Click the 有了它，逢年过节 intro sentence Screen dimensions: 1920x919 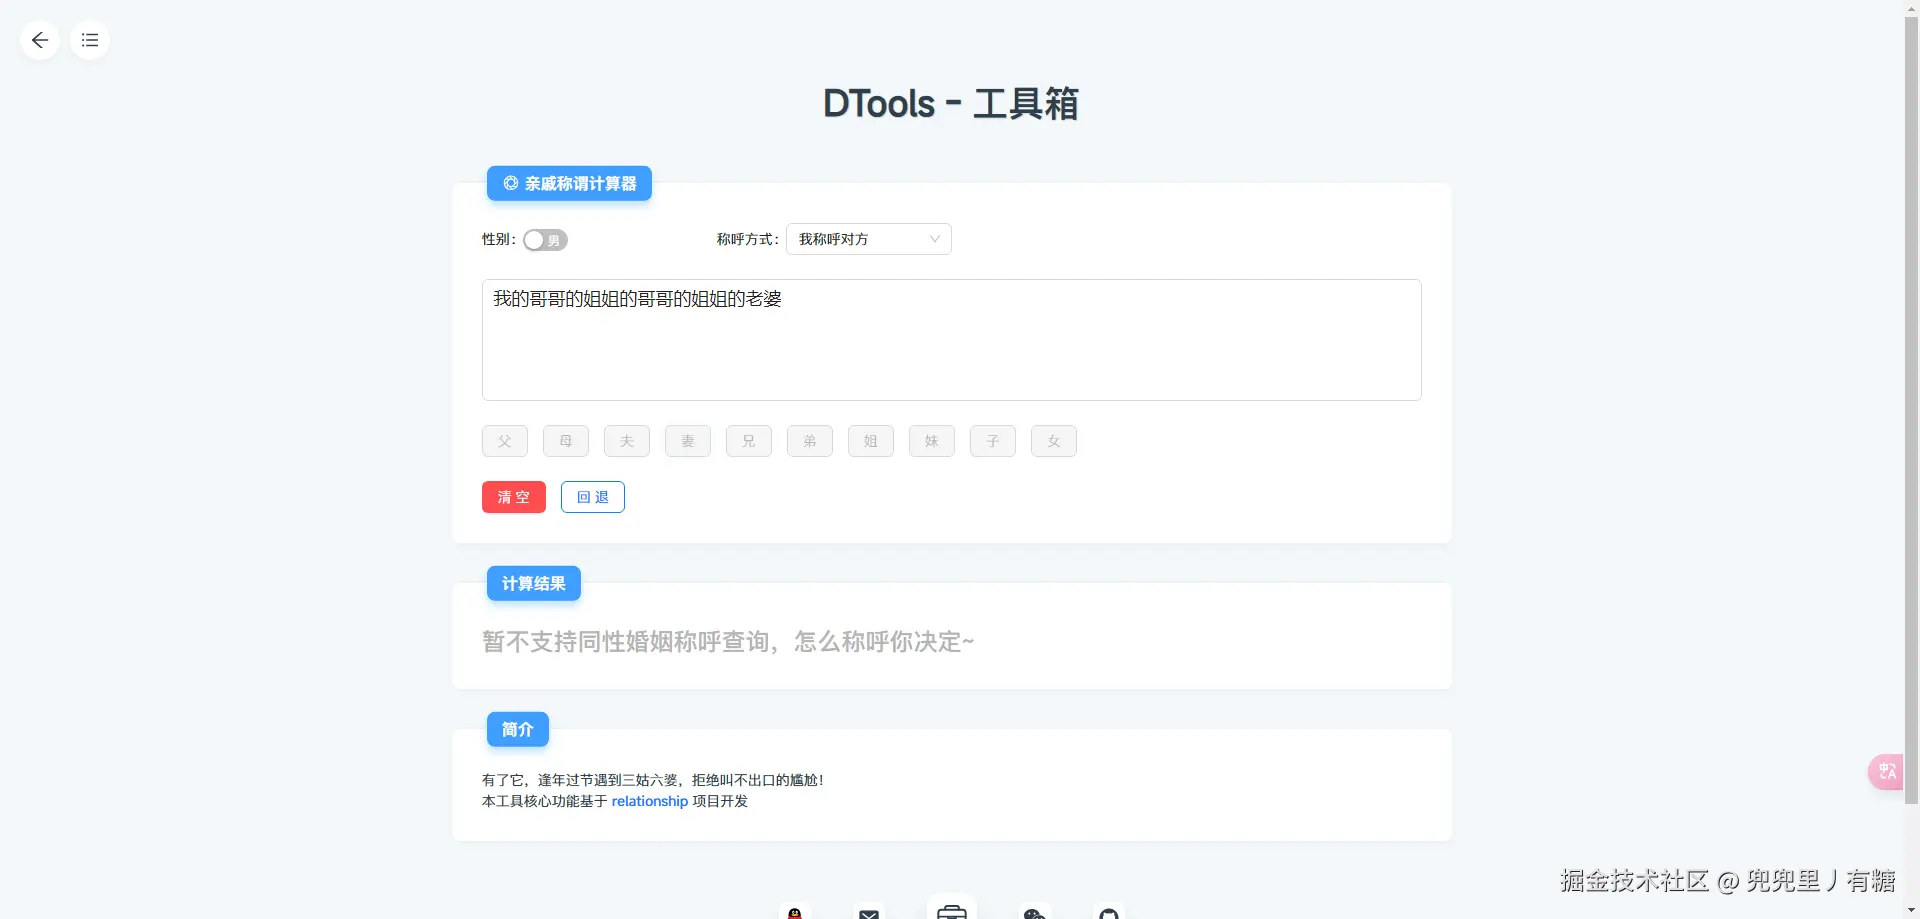point(653,780)
